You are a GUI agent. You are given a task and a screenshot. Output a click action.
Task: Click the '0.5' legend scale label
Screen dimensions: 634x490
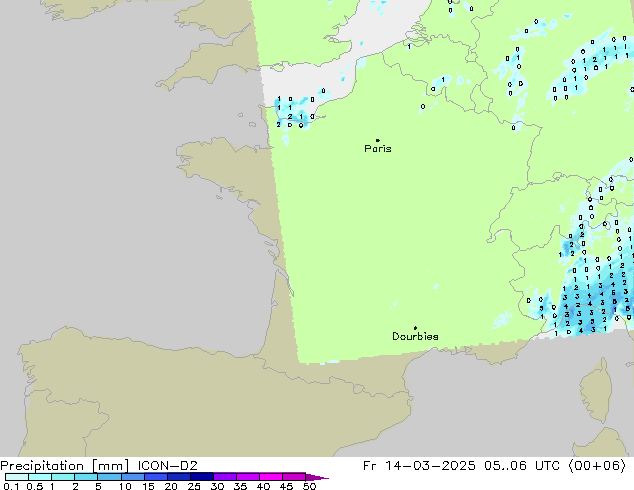[34, 486]
